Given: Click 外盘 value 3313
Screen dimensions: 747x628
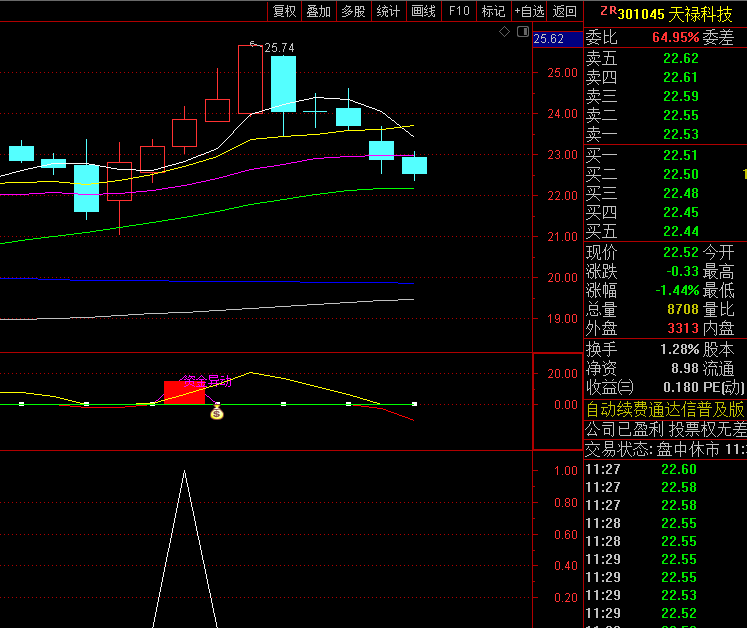Looking at the screenshot, I should 683,328.
